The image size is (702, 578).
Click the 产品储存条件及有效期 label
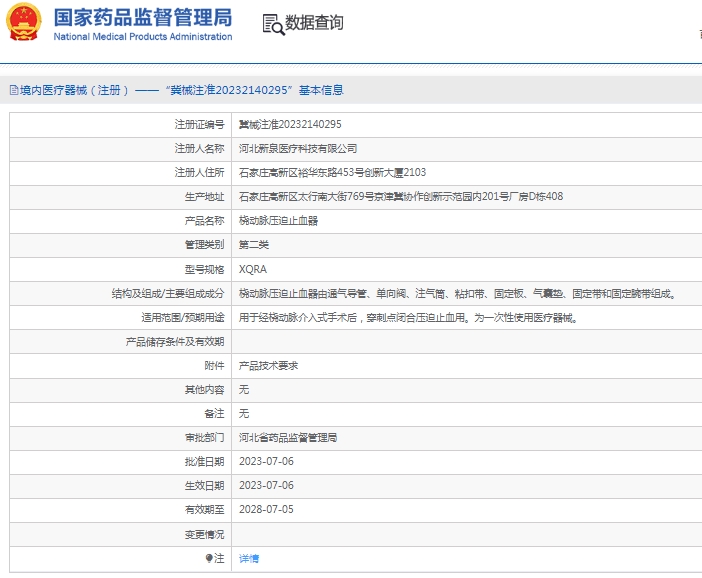175,342
